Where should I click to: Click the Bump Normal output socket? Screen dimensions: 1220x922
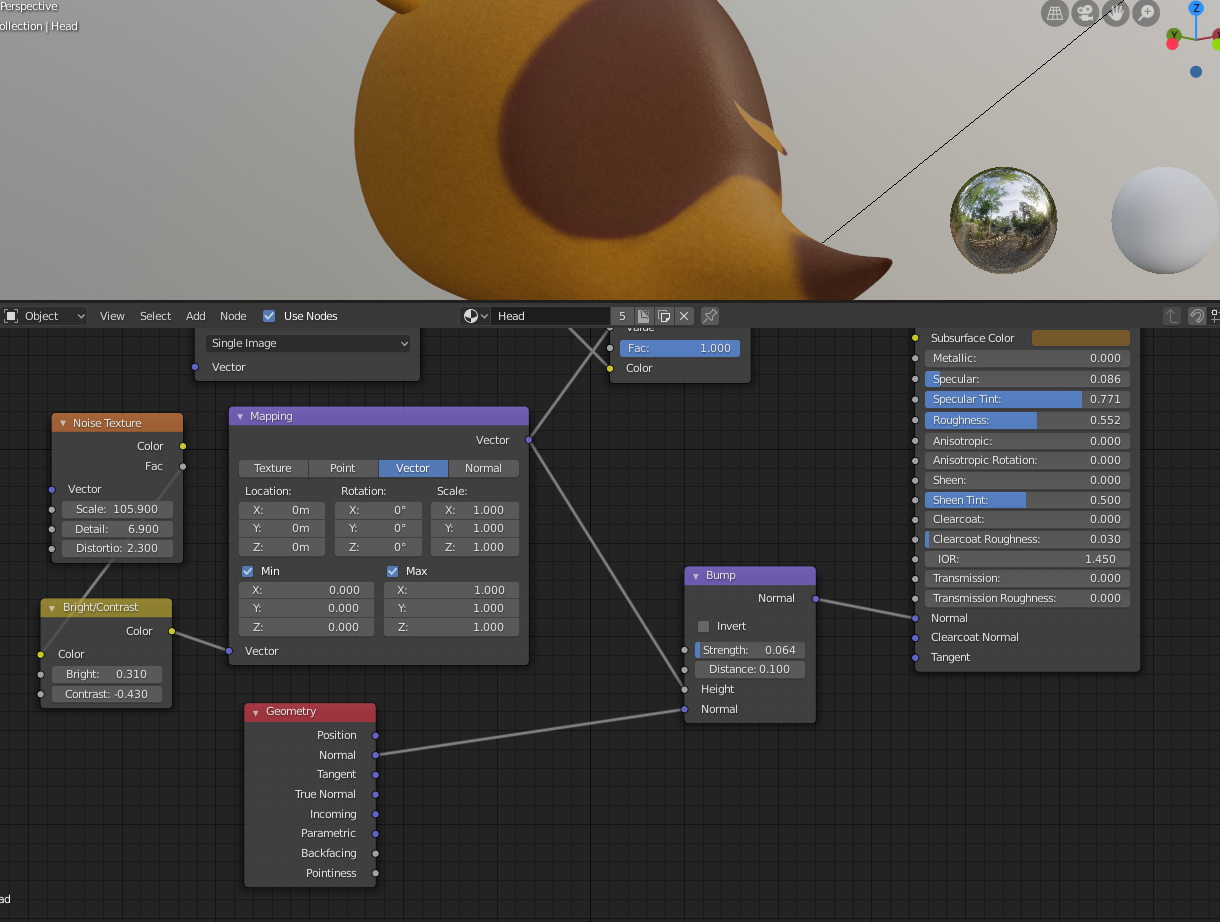pos(816,599)
